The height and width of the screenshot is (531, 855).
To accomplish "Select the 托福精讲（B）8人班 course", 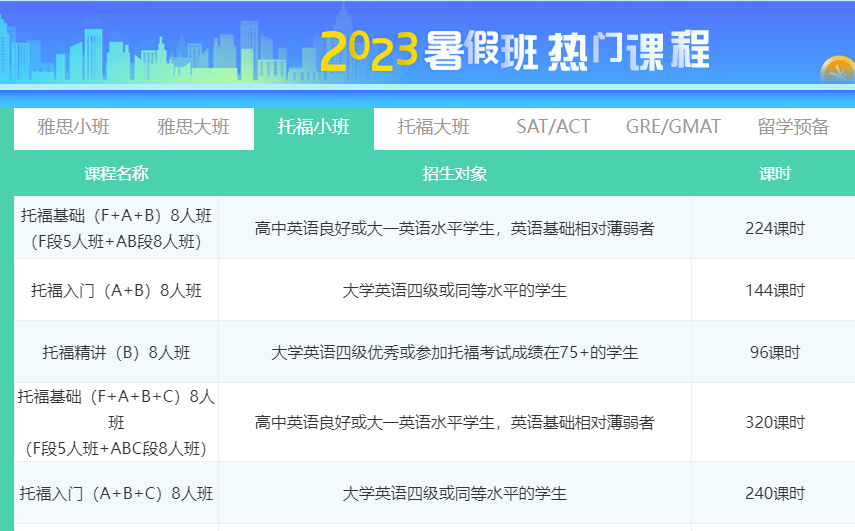I will (116, 353).
